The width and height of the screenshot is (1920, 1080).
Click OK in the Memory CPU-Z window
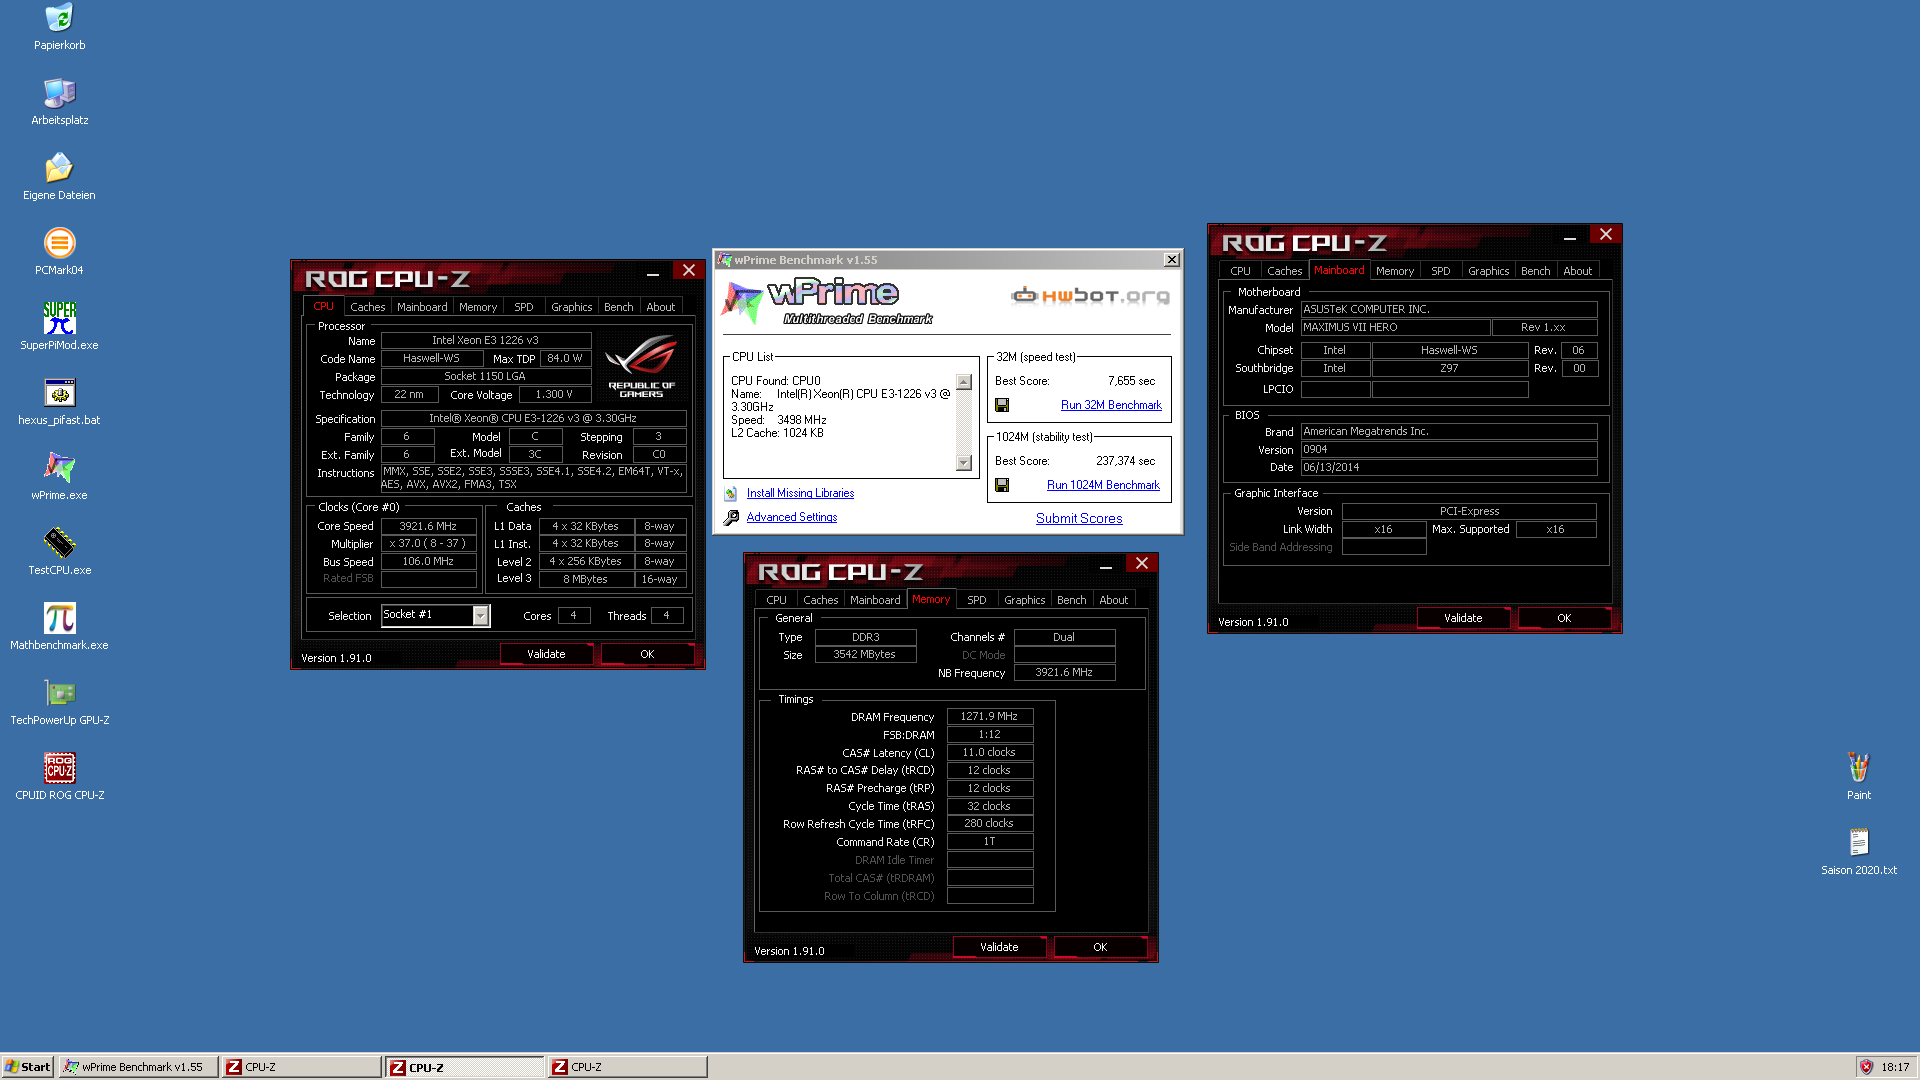(1100, 947)
